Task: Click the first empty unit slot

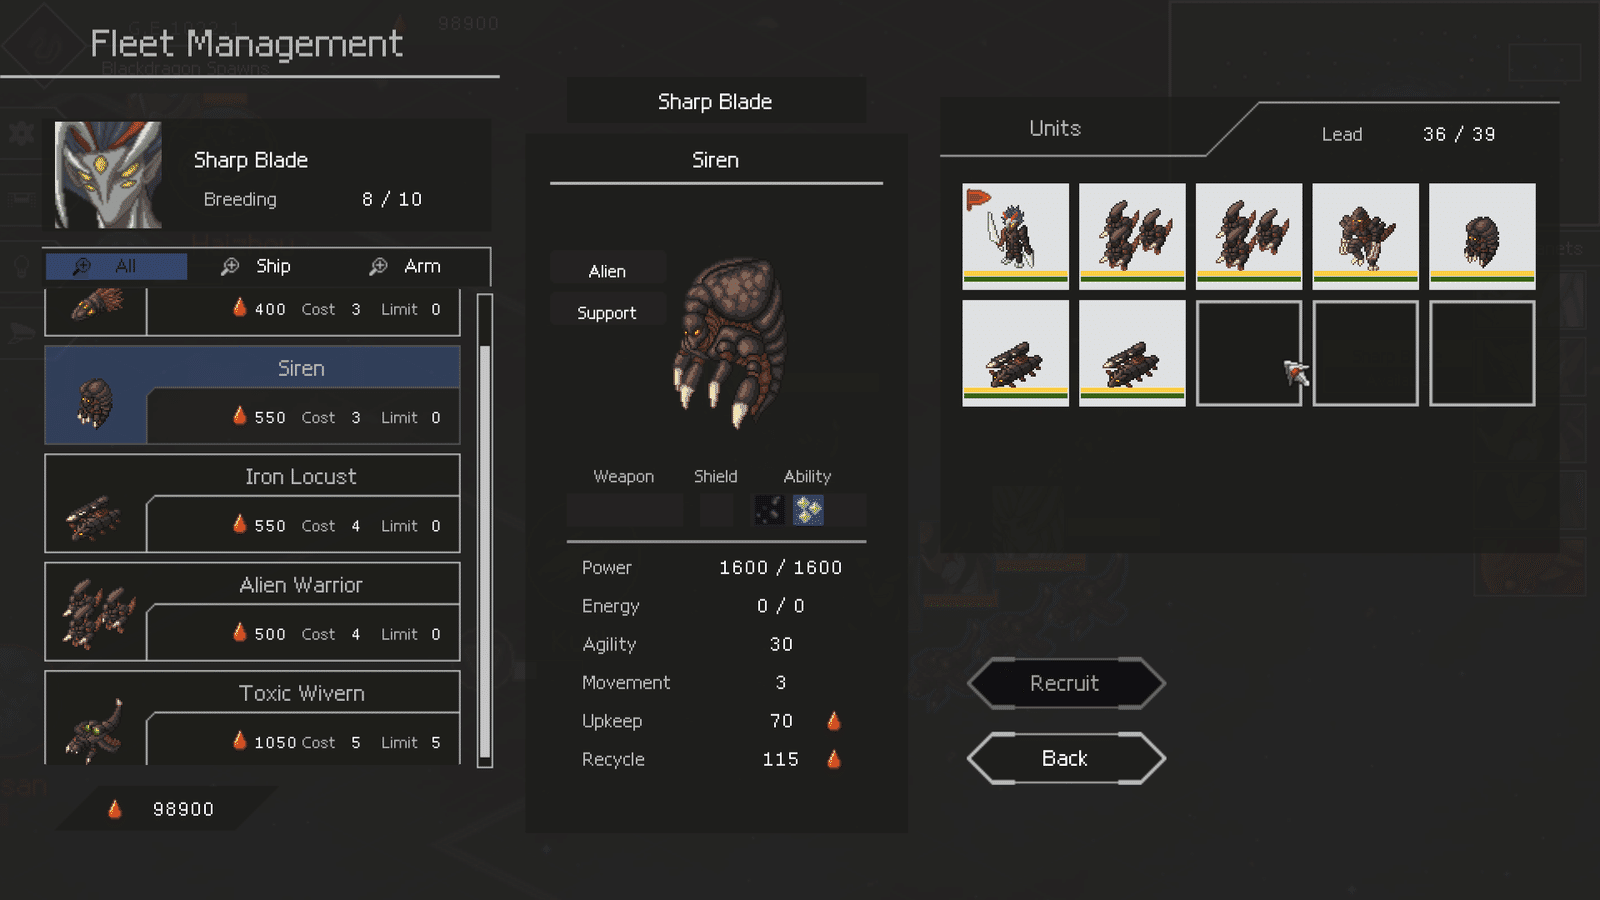Action: click(x=1249, y=353)
